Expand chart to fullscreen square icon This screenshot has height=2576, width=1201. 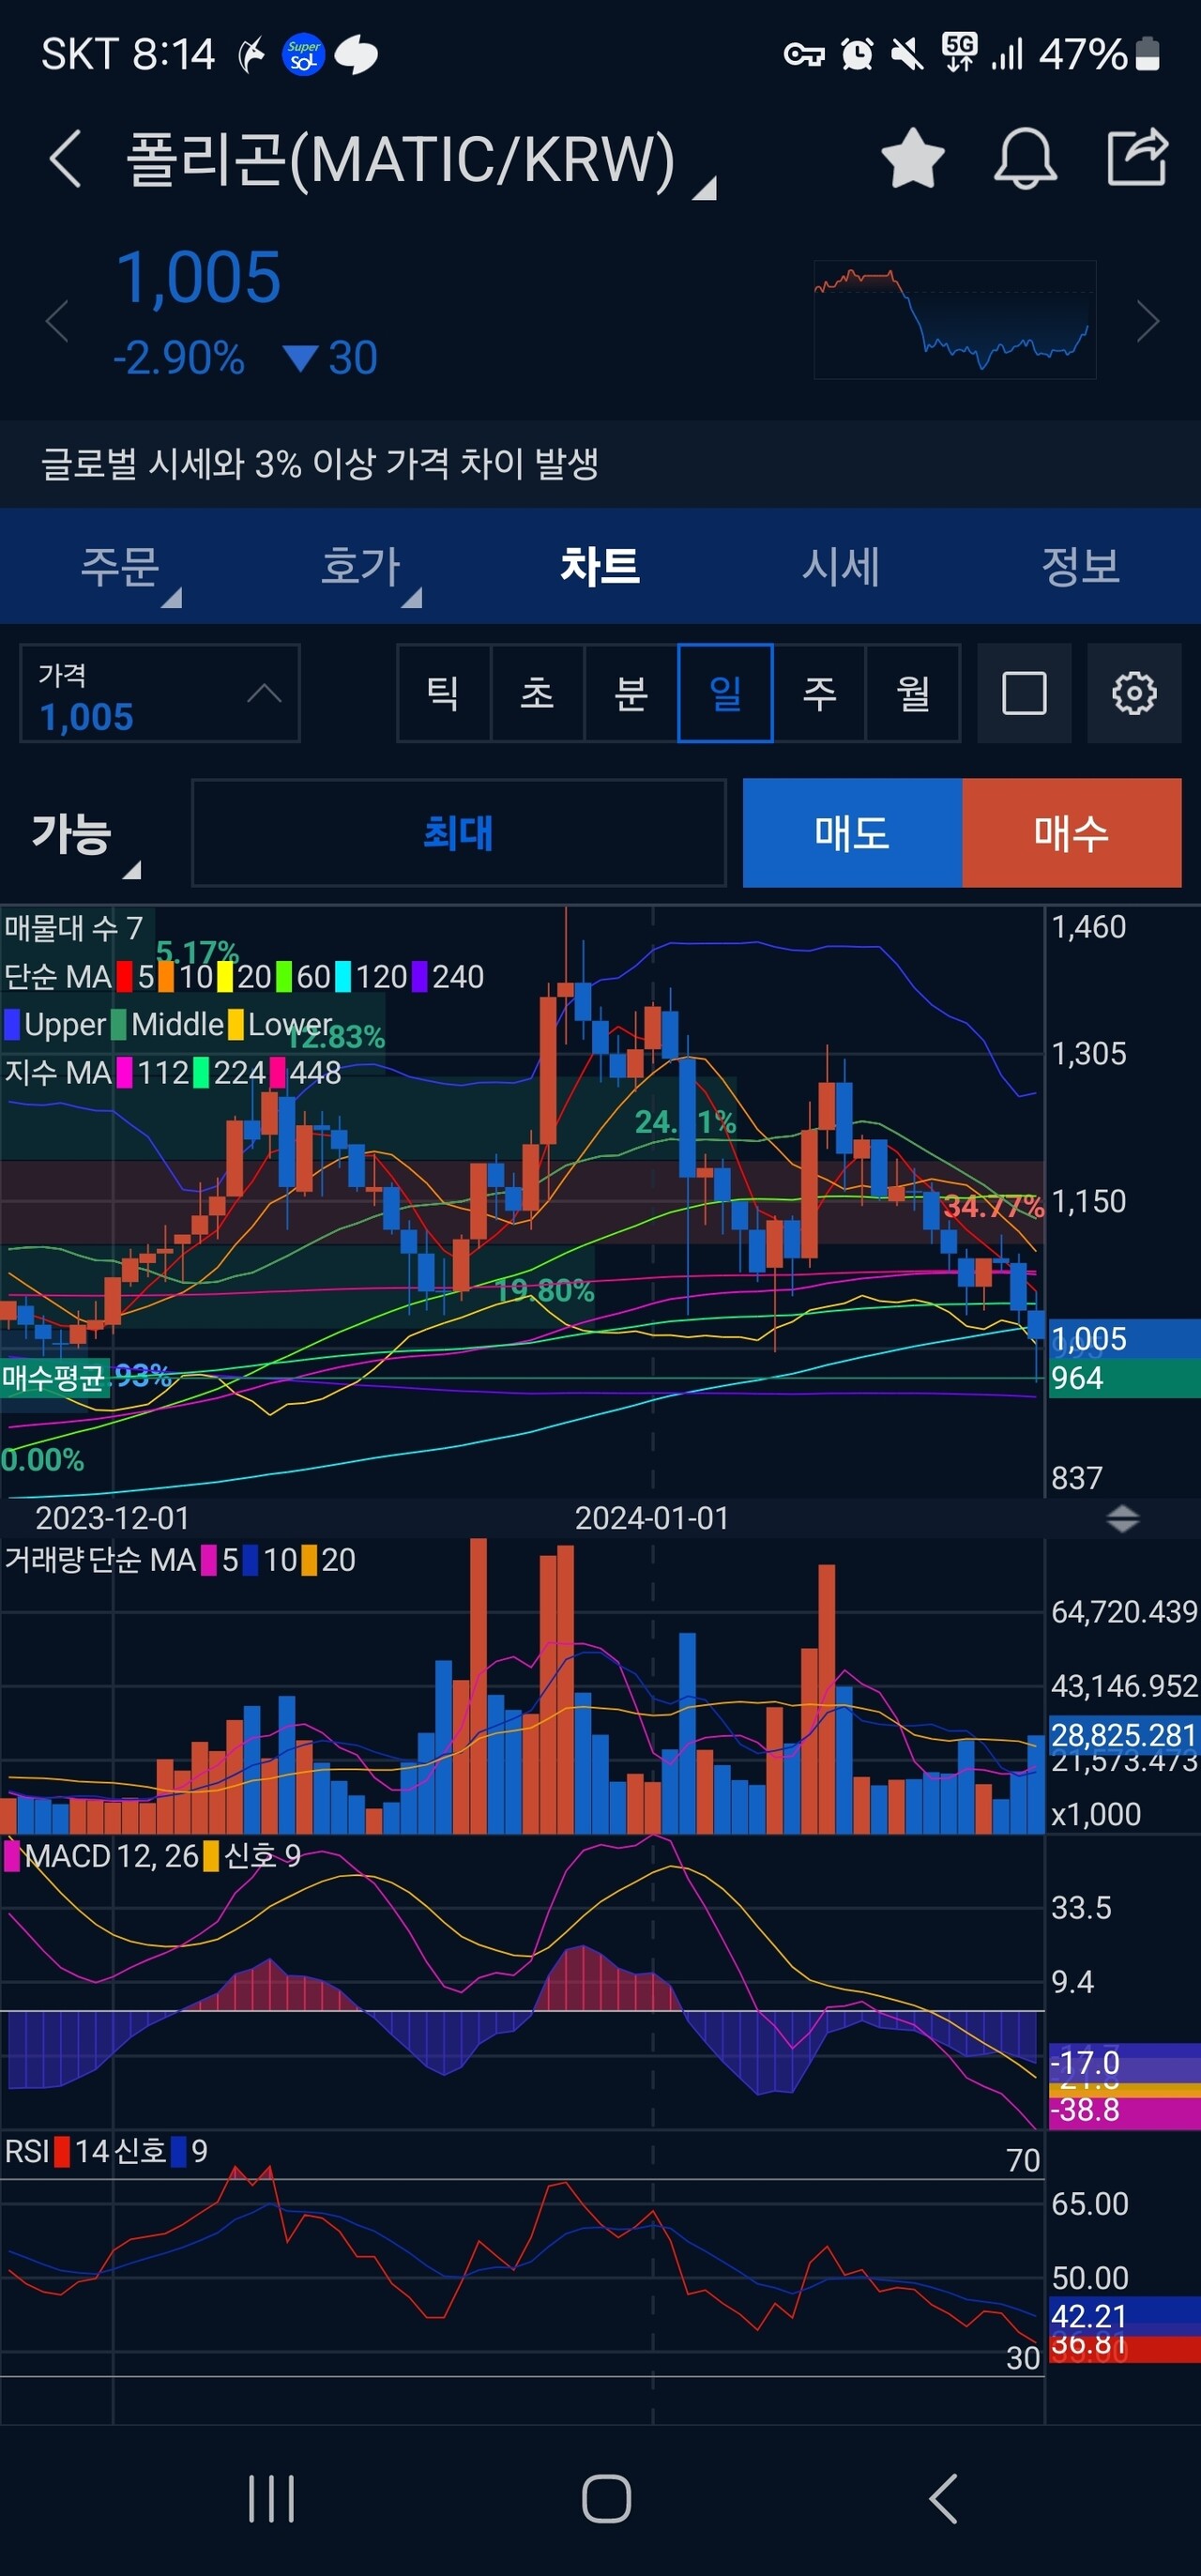click(x=1024, y=693)
